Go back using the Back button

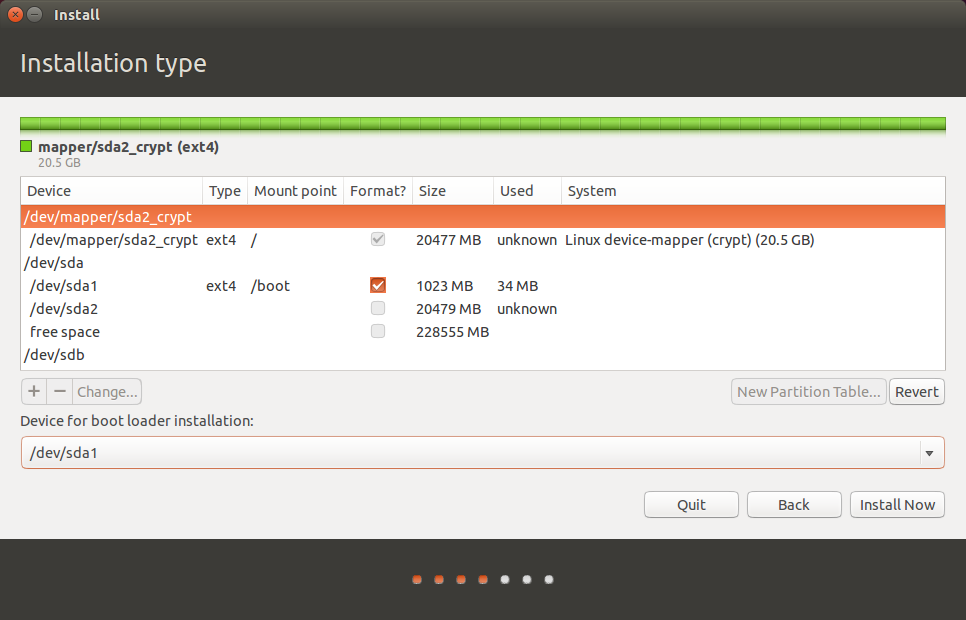point(793,505)
